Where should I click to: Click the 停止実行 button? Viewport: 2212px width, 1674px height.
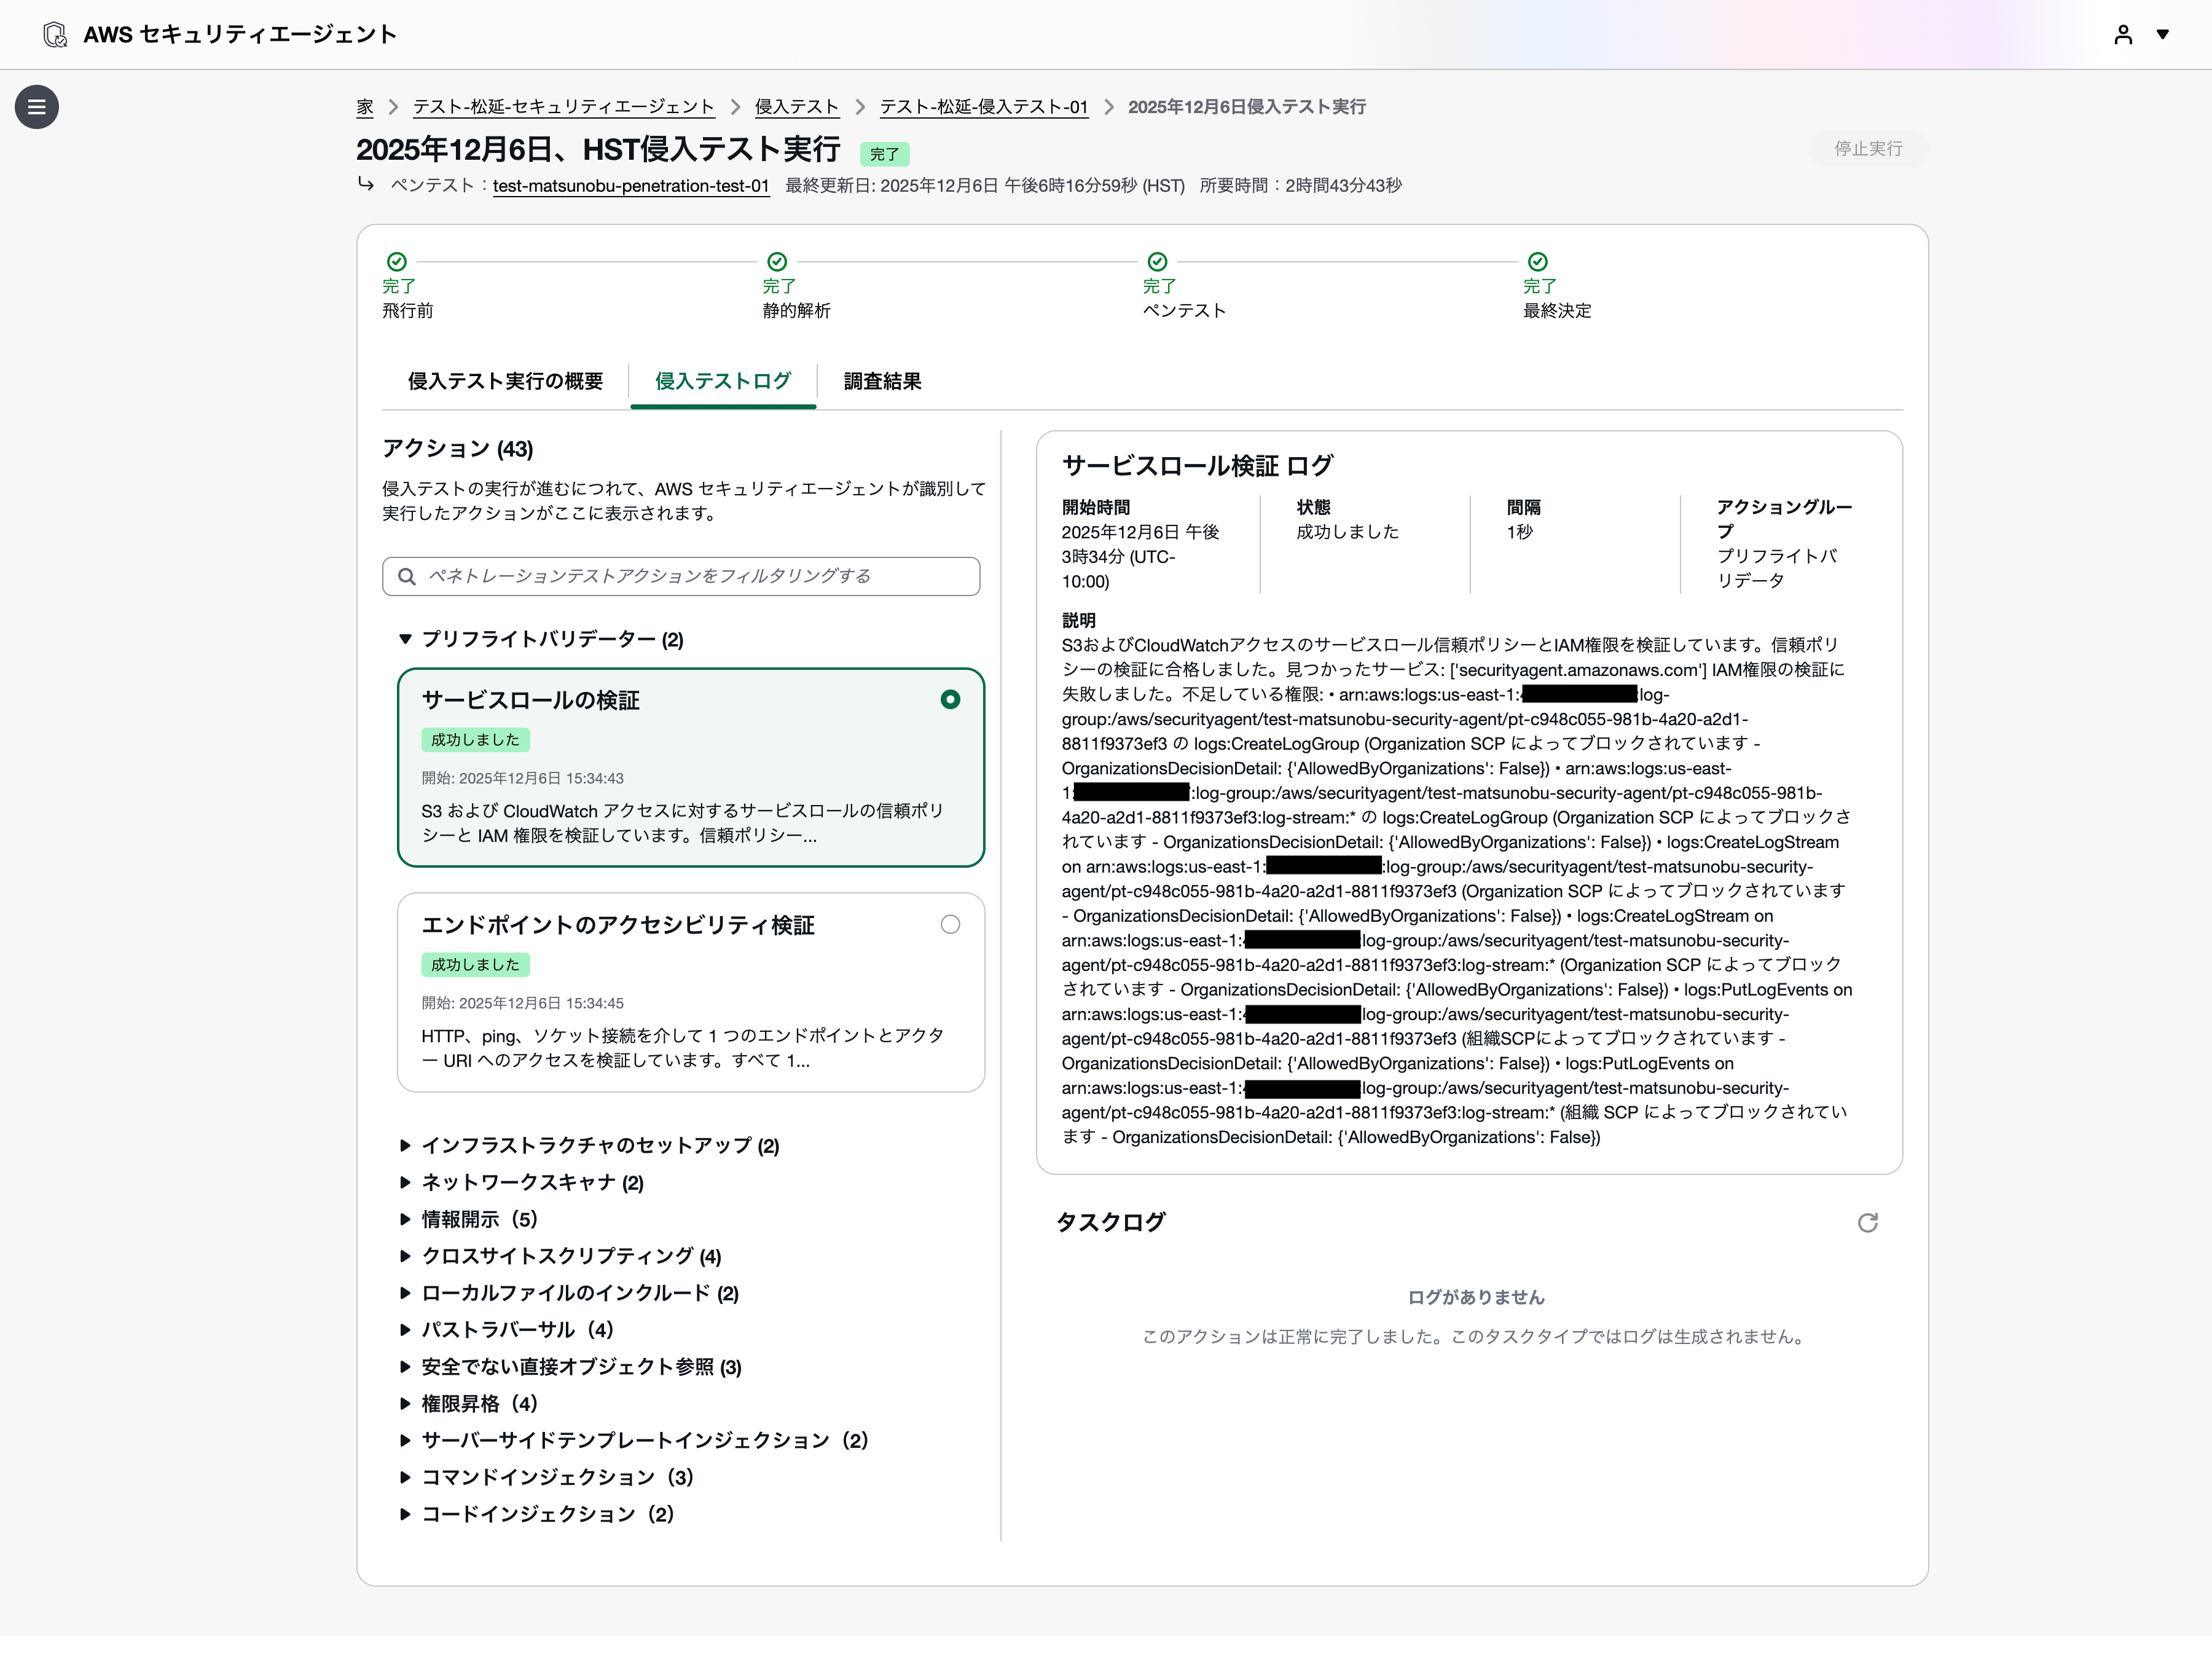click(1867, 149)
